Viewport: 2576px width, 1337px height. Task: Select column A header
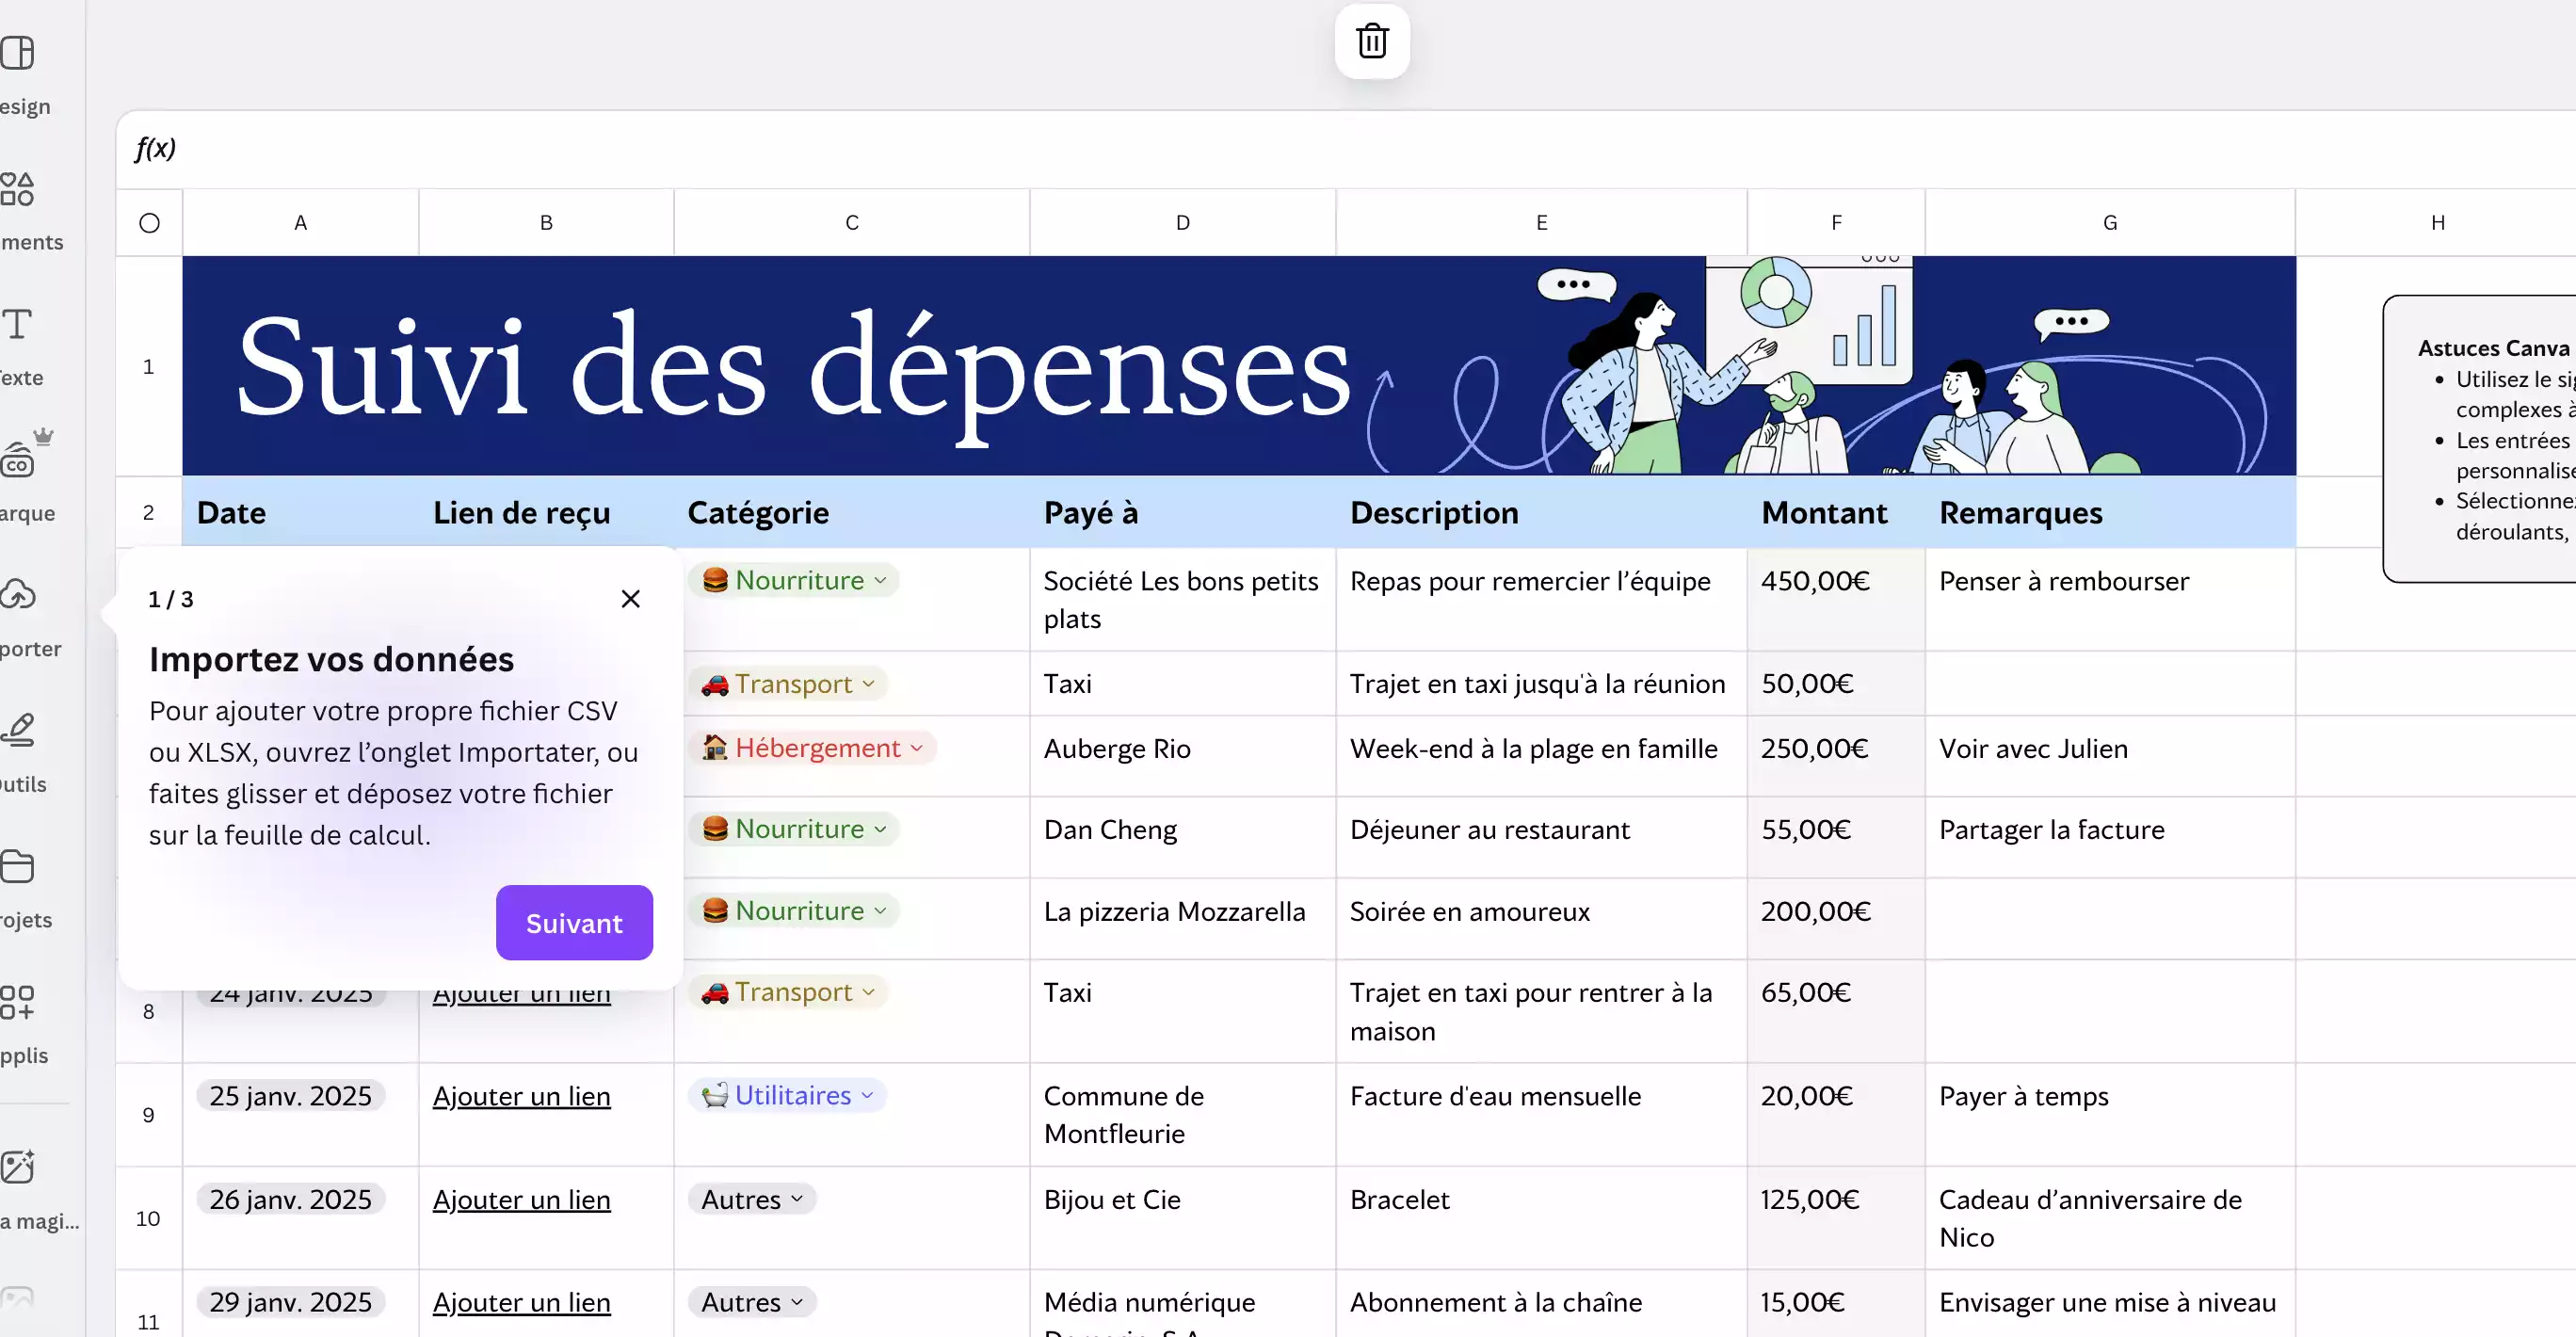[x=300, y=223]
